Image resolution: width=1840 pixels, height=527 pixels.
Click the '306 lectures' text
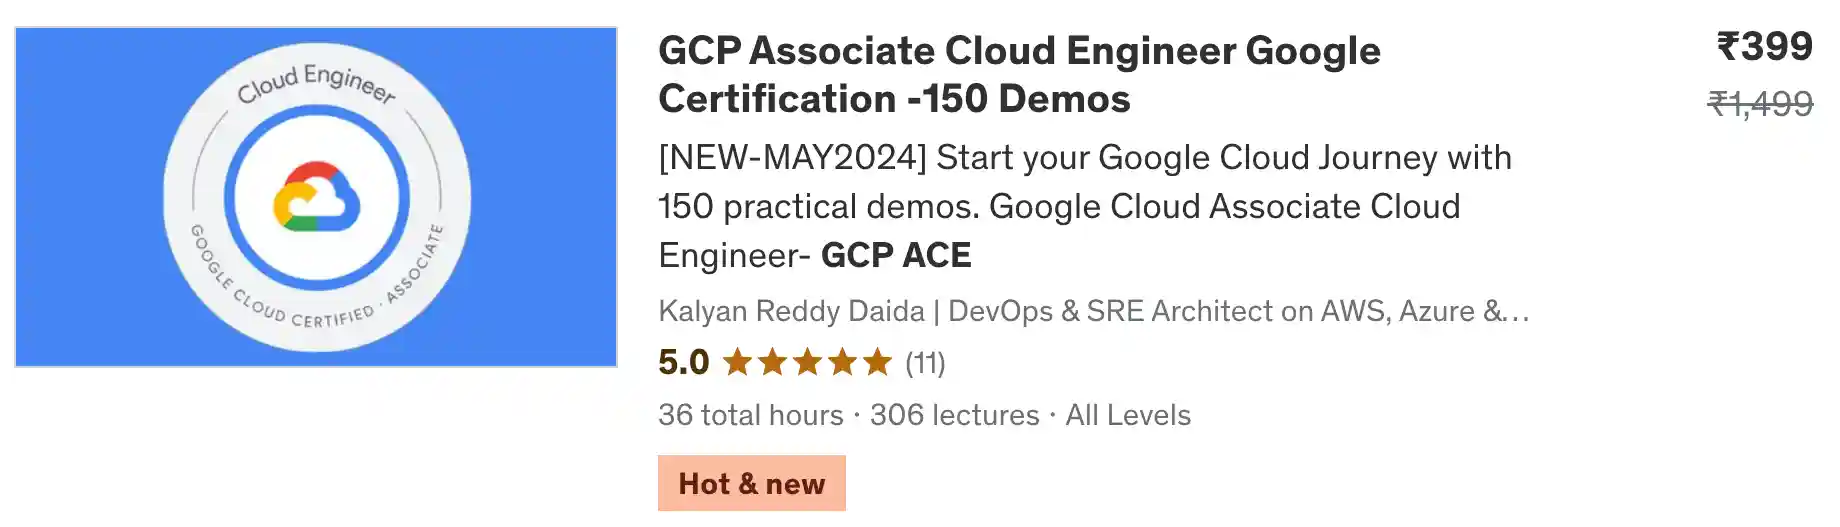(954, 415)
